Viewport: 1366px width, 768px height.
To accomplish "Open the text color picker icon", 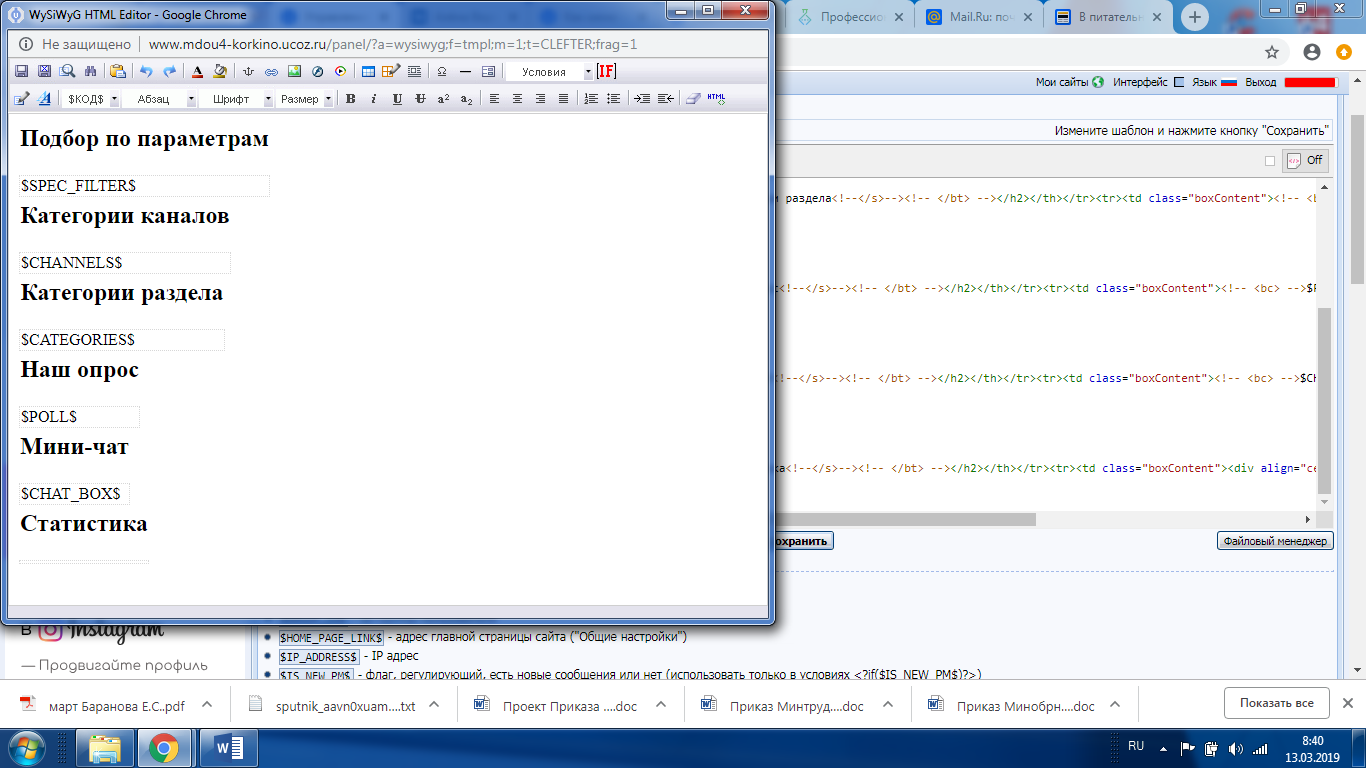I will coord(197,72).
